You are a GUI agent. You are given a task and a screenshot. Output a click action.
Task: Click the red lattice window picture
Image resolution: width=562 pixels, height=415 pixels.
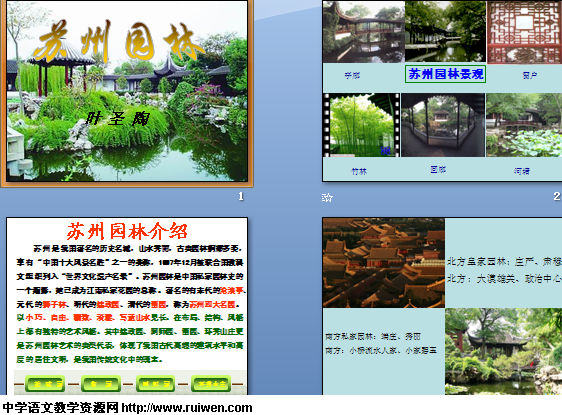pyautogui.click(x=524, y=32)
